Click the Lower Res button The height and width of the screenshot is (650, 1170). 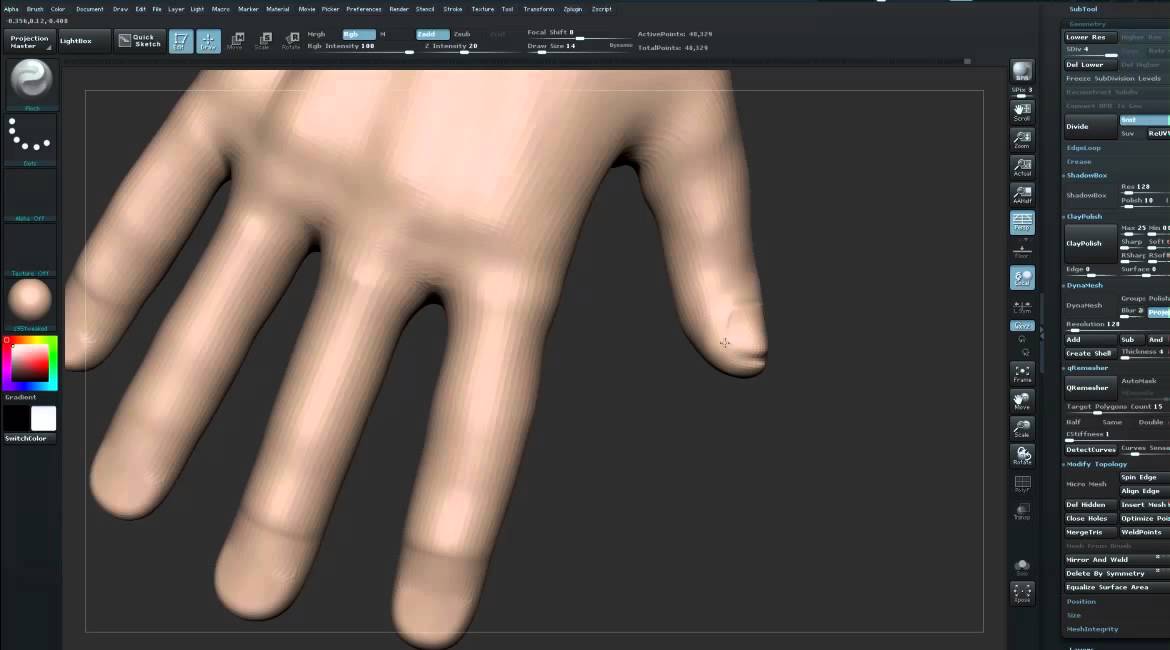[x=1090, y=37]
